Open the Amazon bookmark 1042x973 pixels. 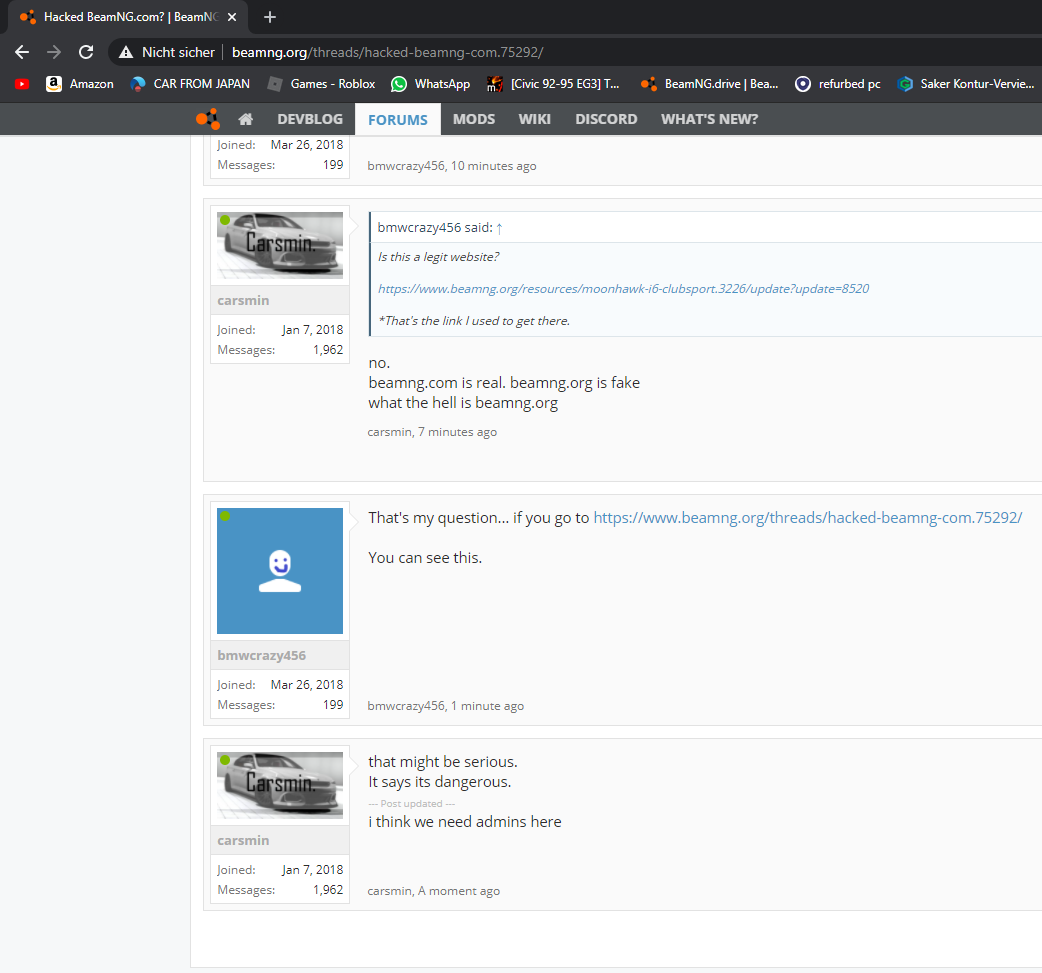click(79, 84)
